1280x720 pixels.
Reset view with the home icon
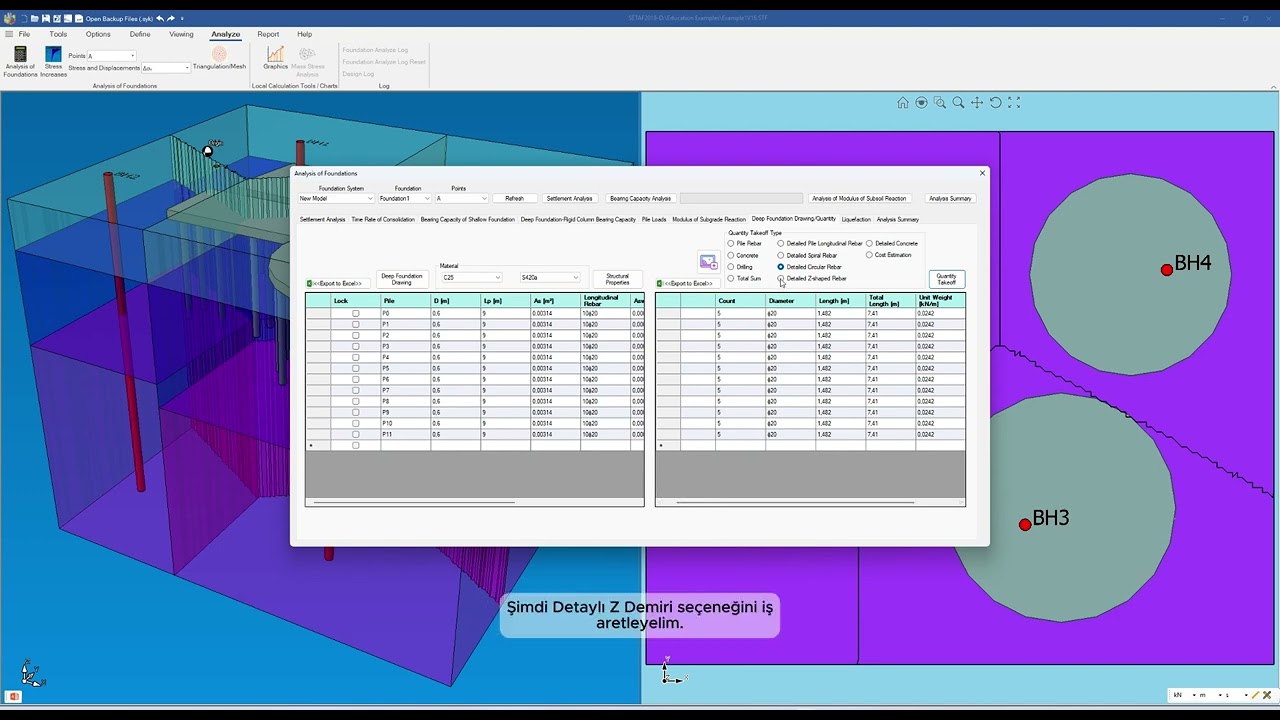pyautogui.click(x=903, y=102)
